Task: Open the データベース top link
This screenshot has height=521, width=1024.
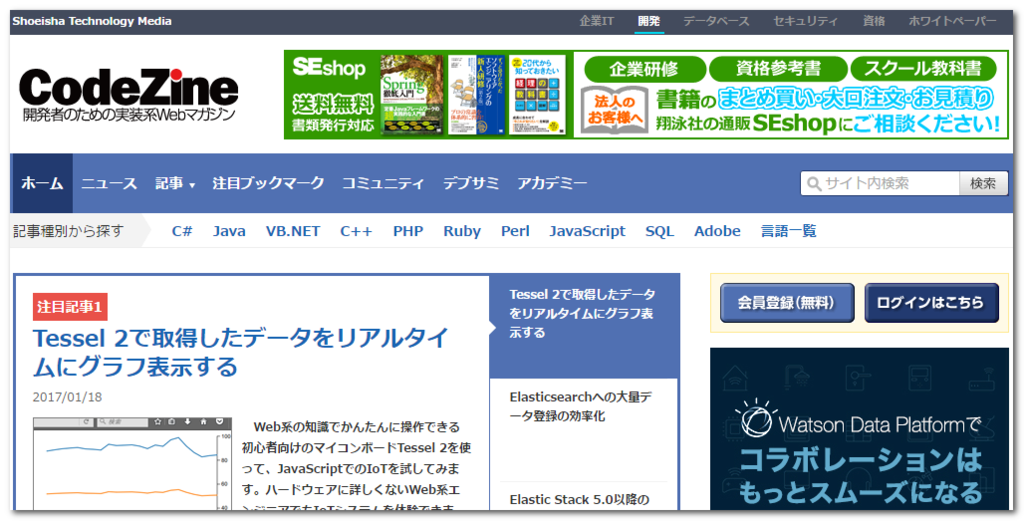Action: tap(716, 21)
